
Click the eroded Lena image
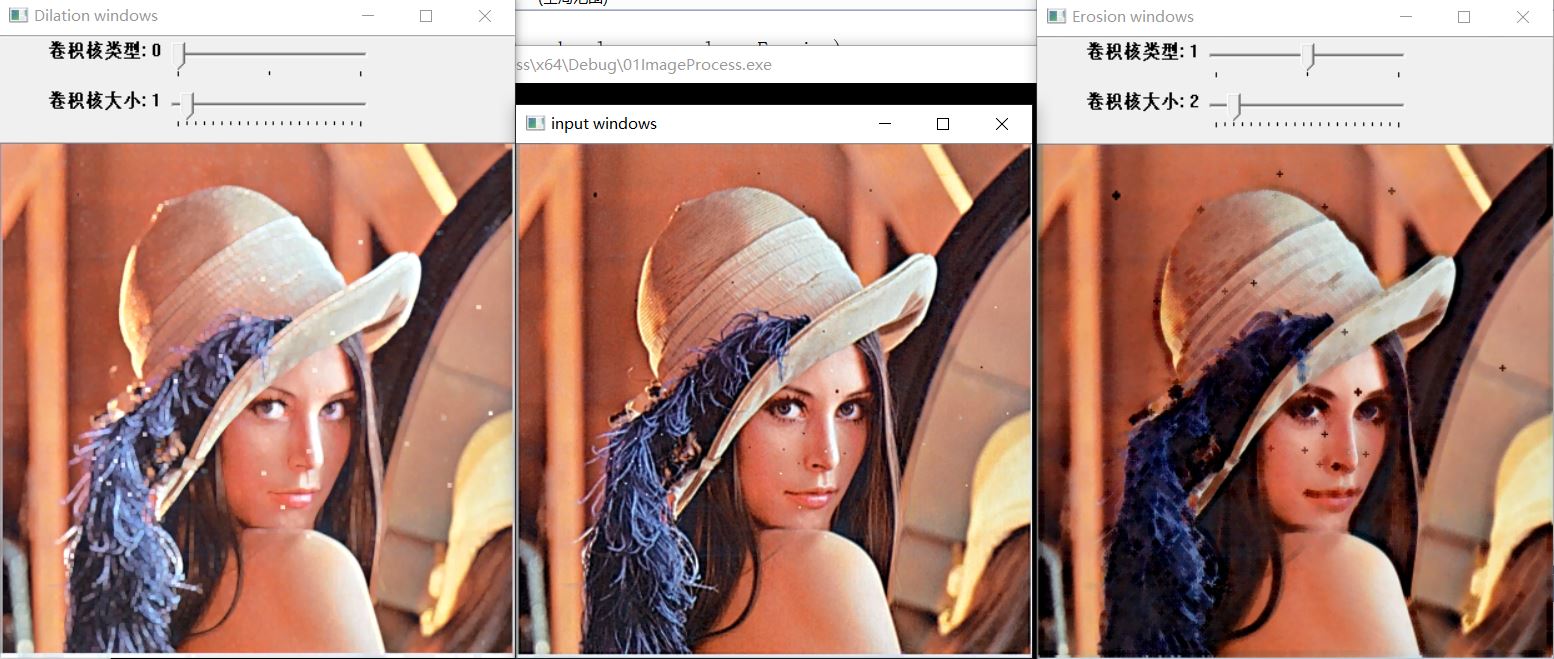1296,399
